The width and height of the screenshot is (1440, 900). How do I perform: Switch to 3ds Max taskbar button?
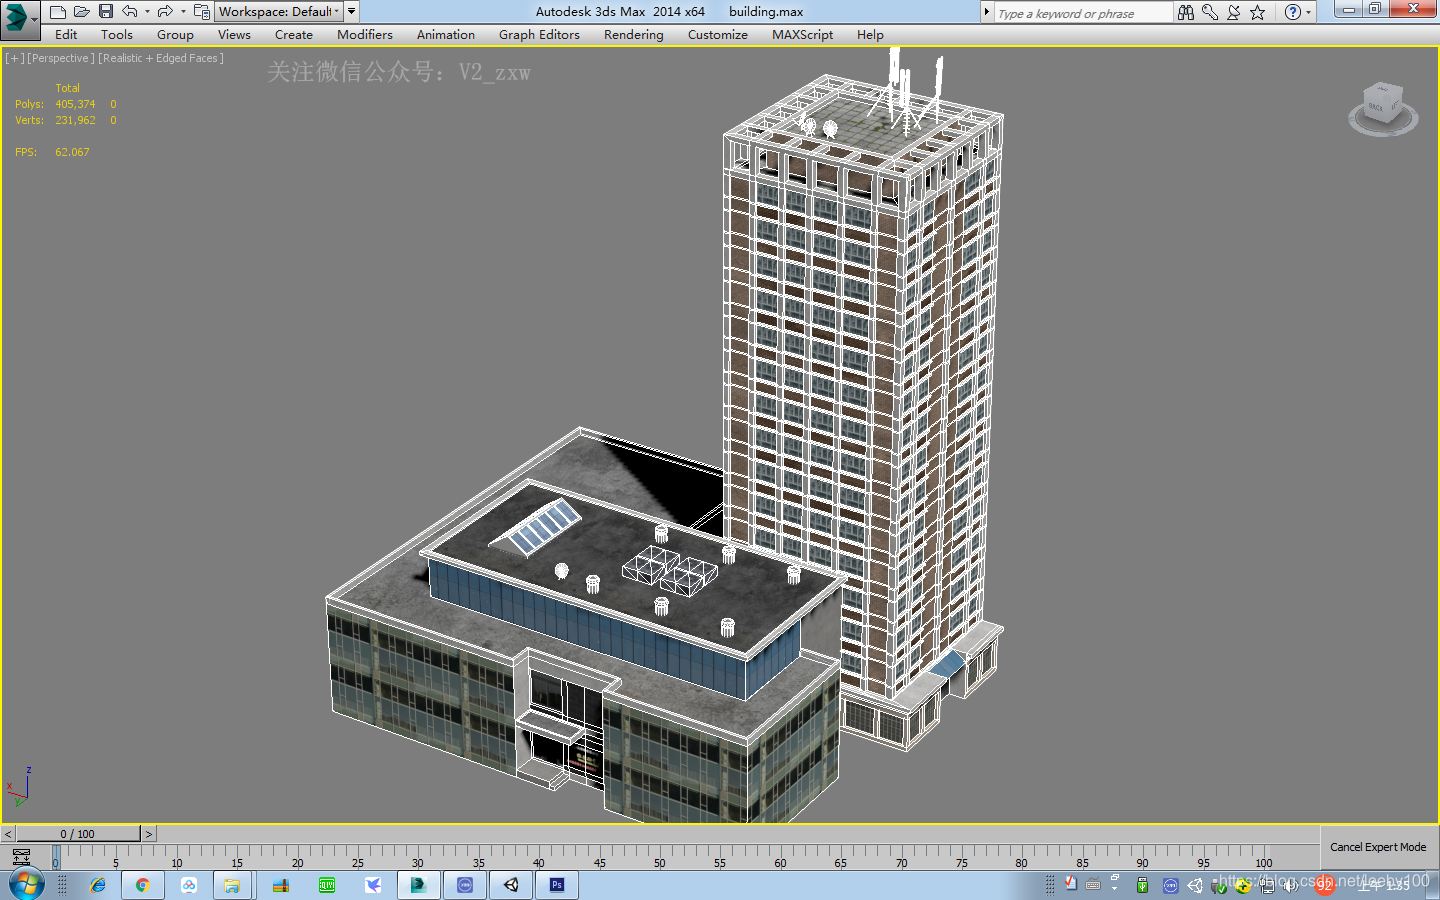[419, 885]
